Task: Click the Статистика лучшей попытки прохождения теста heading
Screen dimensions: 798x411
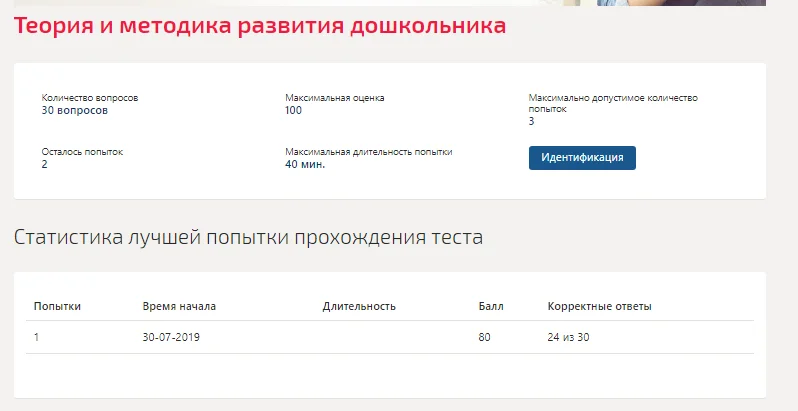Action: (x=248, y=237)
